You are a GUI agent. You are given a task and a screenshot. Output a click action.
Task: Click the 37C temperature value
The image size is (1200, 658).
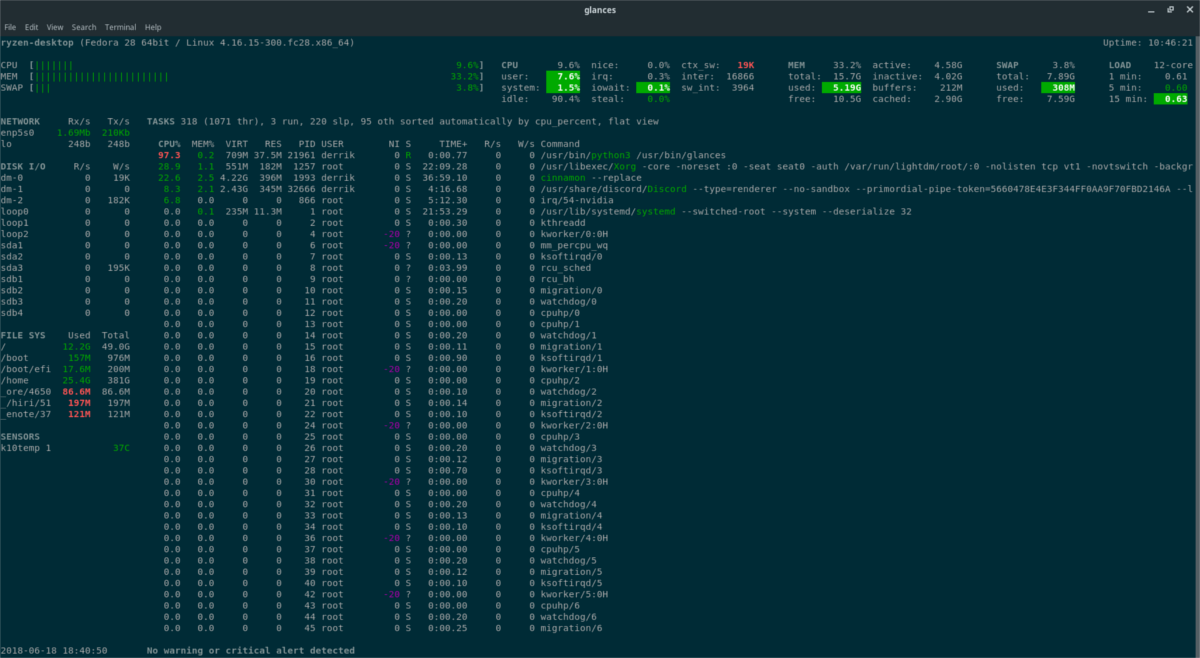click(121, 448)
